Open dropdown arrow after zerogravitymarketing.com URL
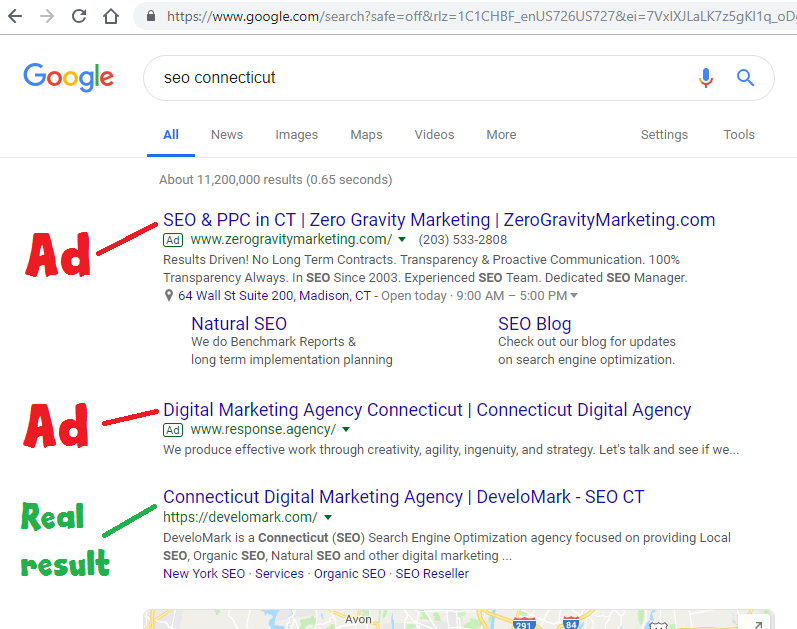Viewport: 797px width, 629px height. point(402,239)
